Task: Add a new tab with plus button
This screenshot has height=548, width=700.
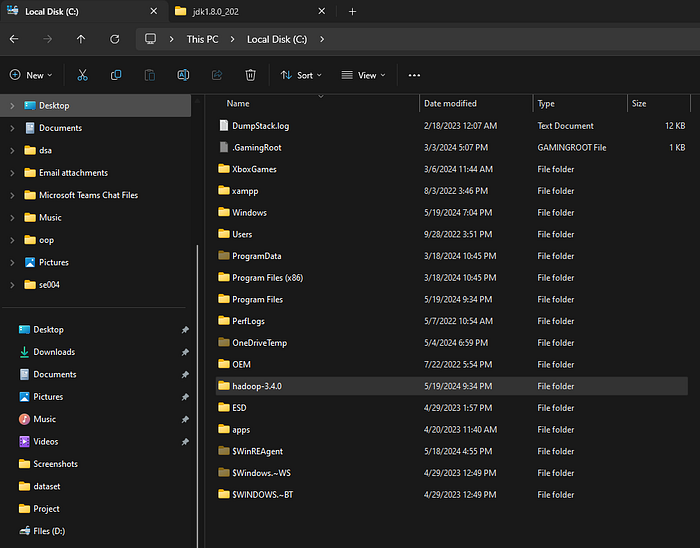Action: coord(352,12)
